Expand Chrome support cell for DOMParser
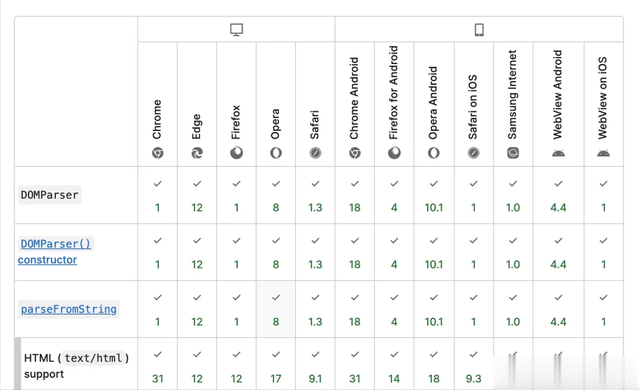The image size is (640, 390). click(158, 195)
